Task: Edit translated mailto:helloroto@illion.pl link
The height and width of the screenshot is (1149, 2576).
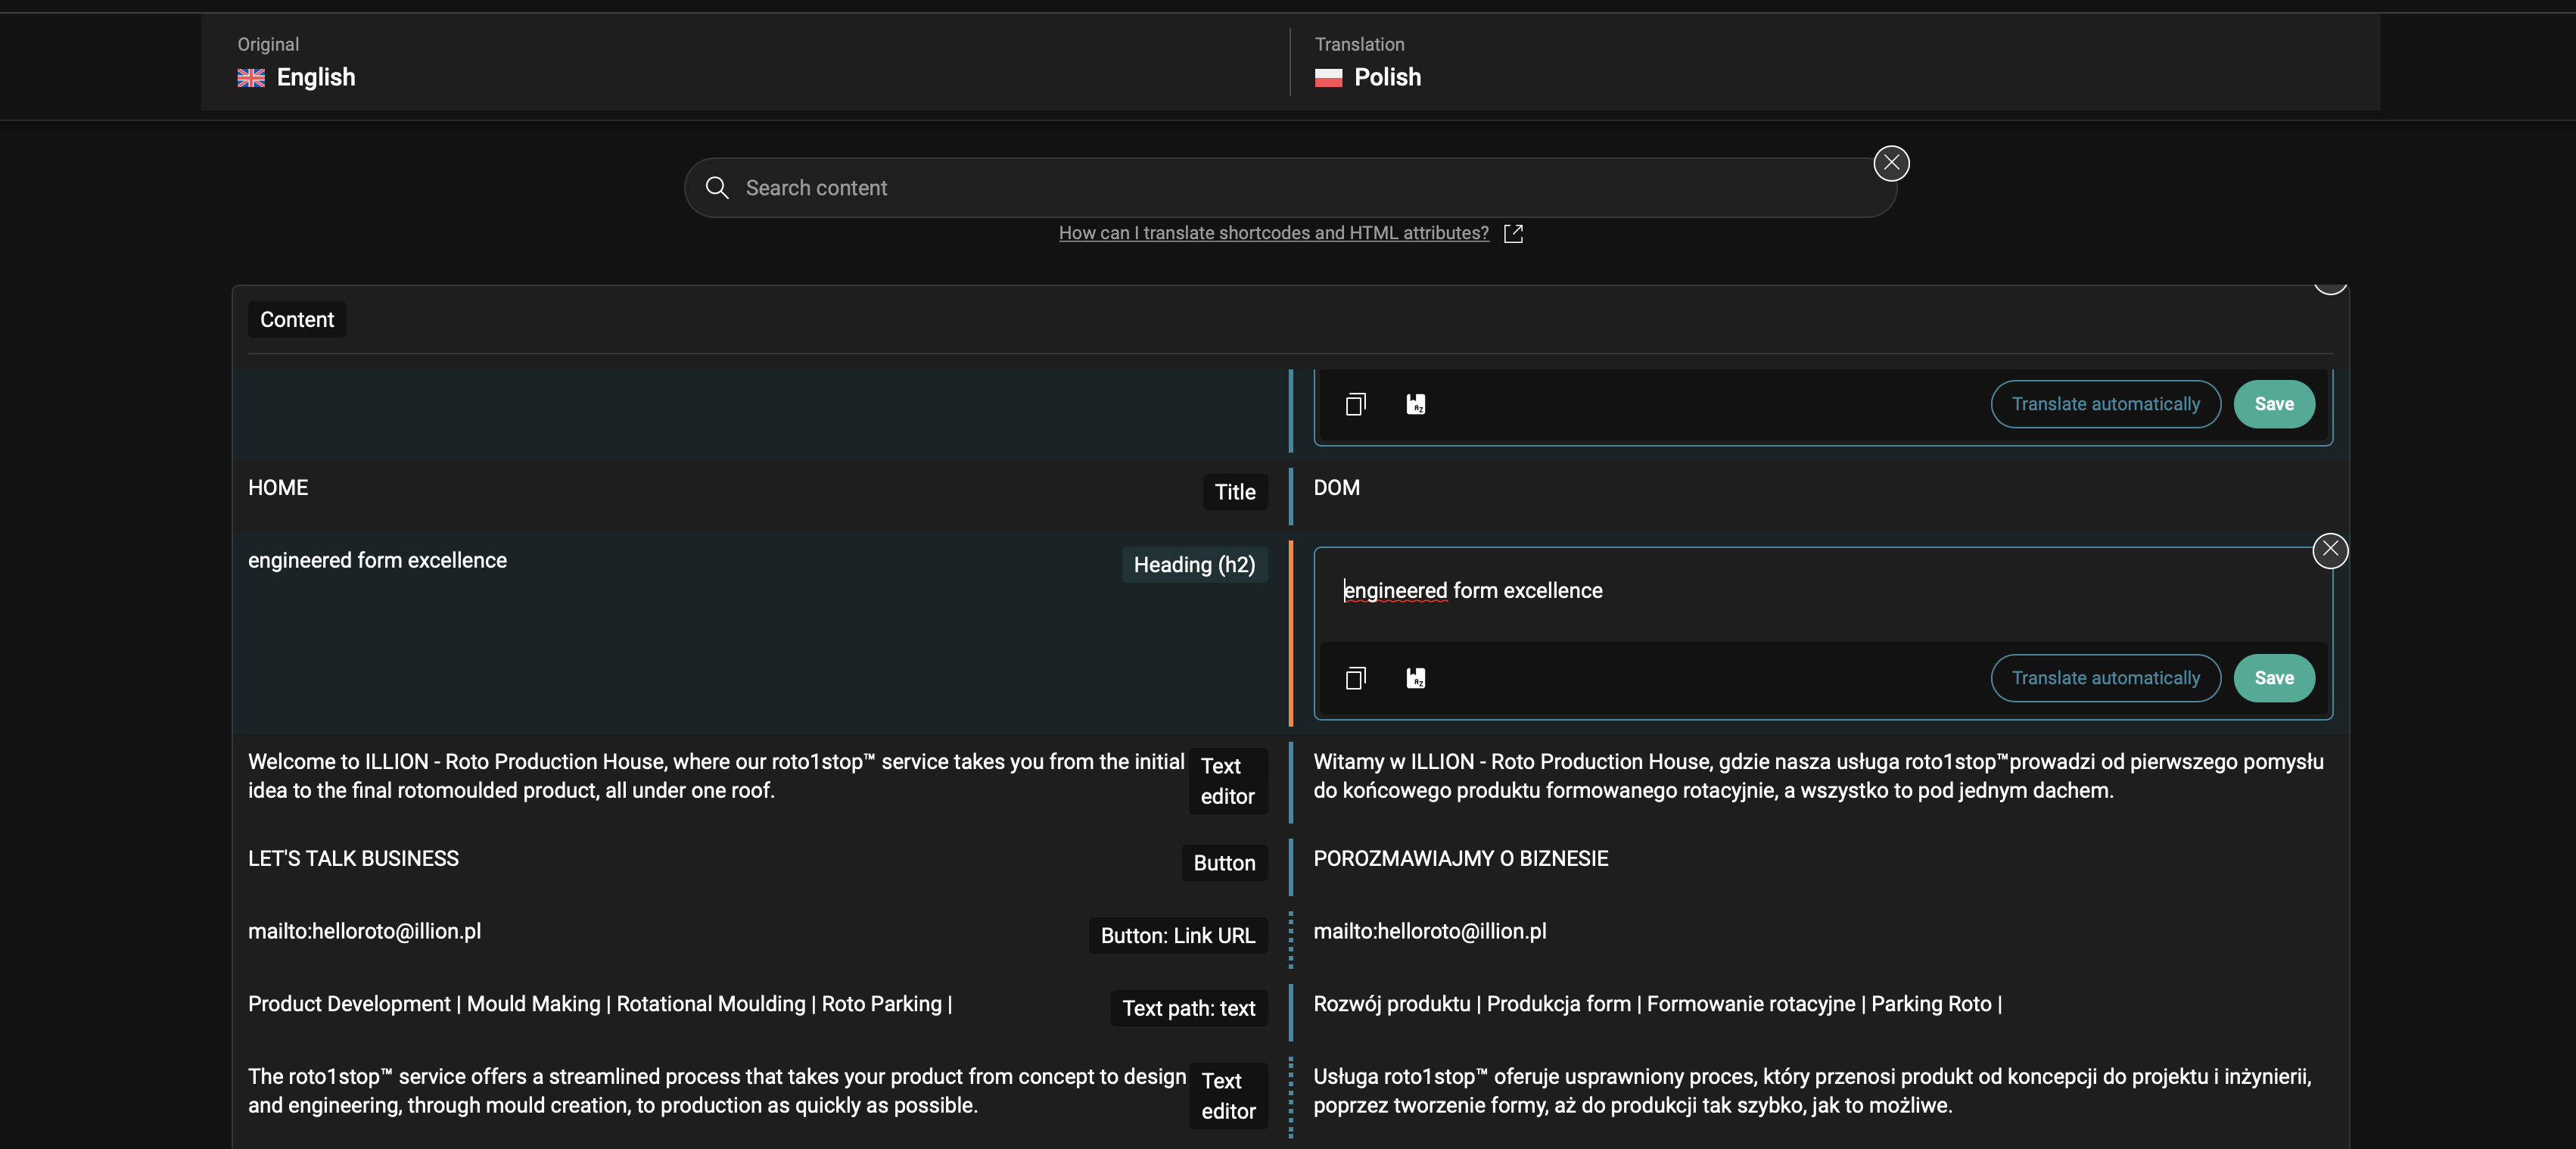Action: [1429, 932]
